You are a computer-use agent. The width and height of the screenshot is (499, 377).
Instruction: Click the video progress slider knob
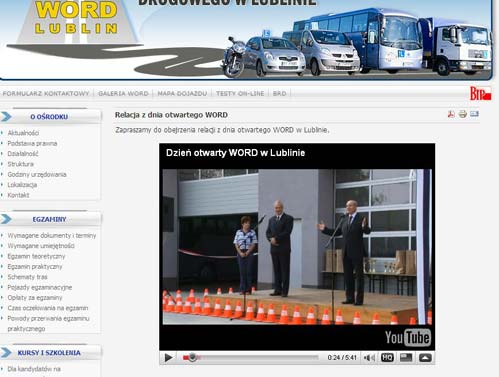(192, 358)
